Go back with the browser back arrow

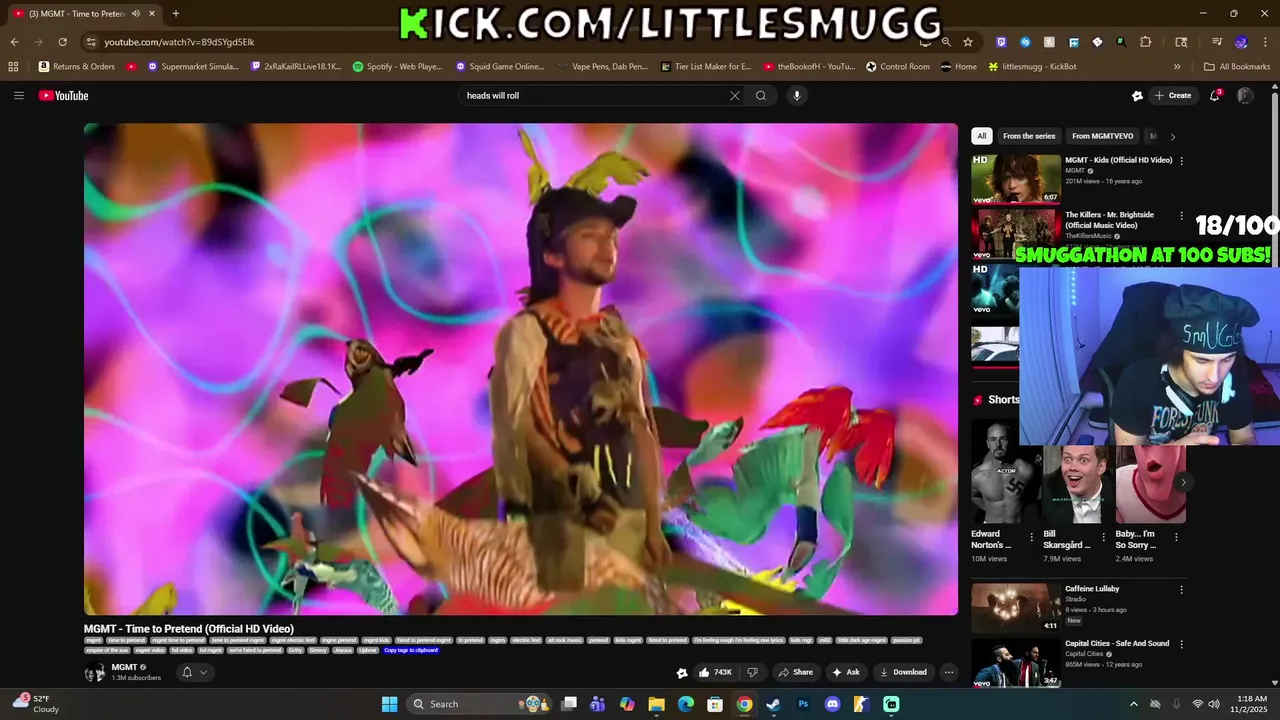(14, 42)
